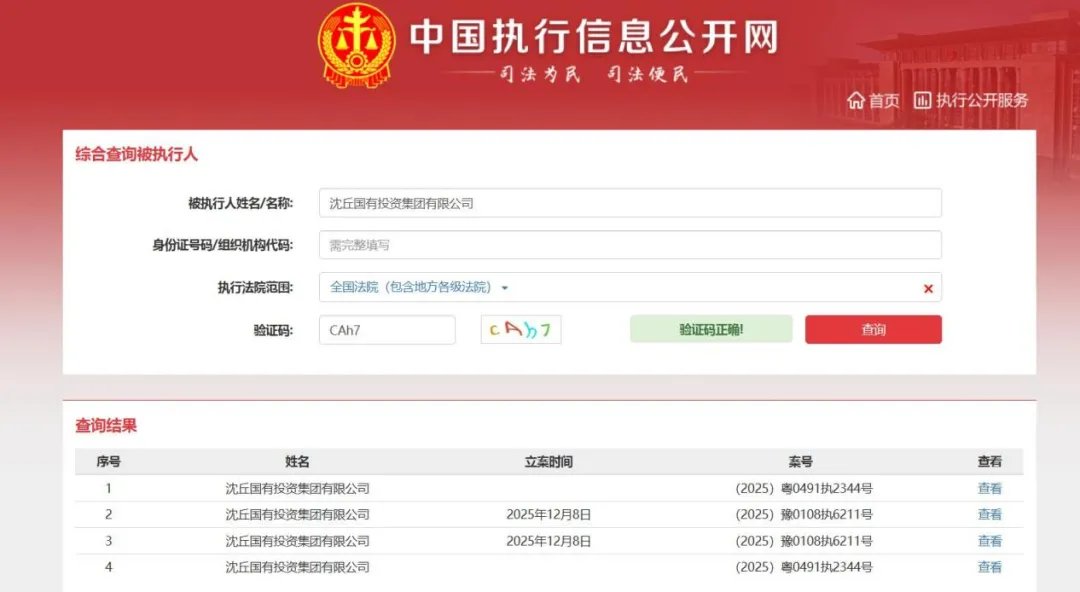
Task: Click 查看 link for row 2
Action: point(990,515)
